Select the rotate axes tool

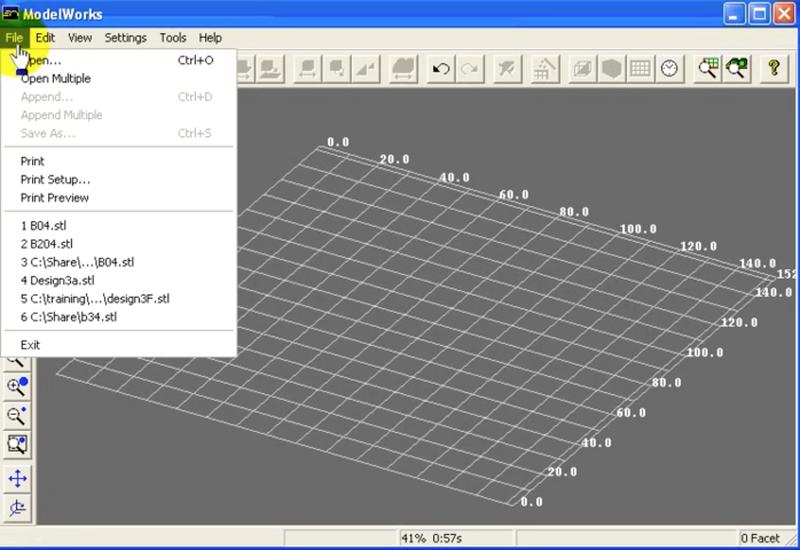(x=17, y=507)
